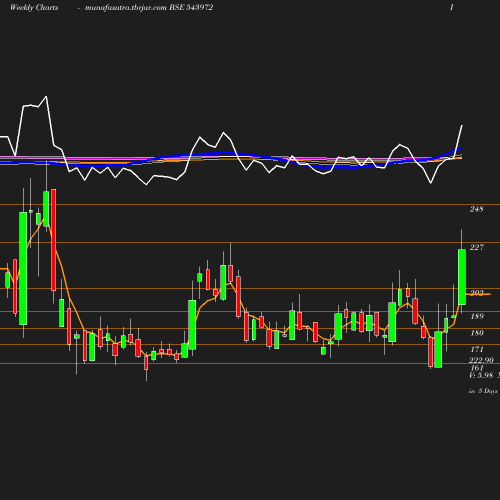Click the tall green latest weekly candle
The width and height of the screenshot is (500, 500).
(462, 277)
